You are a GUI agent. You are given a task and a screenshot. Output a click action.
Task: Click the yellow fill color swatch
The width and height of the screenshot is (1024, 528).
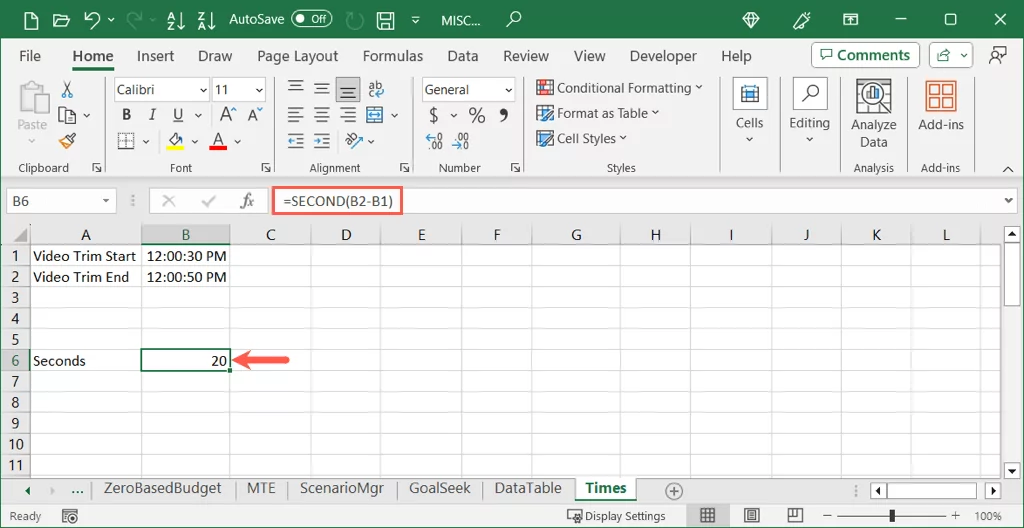tap(176, 141)
